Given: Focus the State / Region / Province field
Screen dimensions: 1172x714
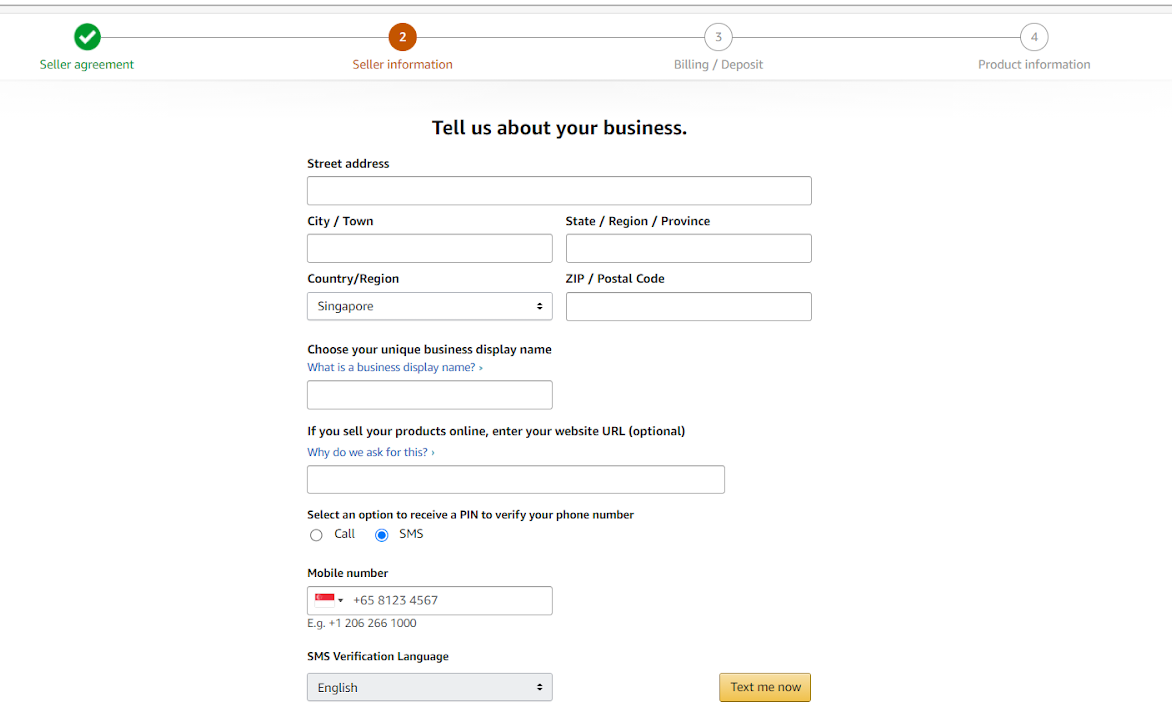Looking at the screenshot, I should pyautogui.click(x=688, y=248).
